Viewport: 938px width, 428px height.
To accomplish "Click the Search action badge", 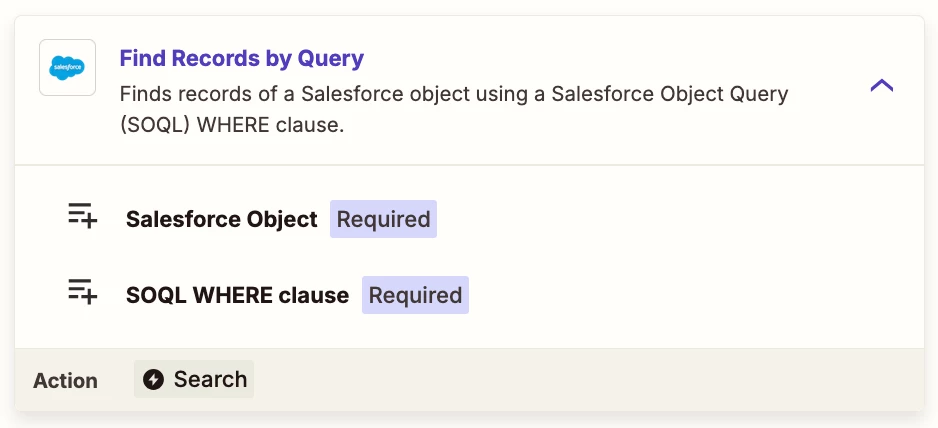I will click(194, 379).
